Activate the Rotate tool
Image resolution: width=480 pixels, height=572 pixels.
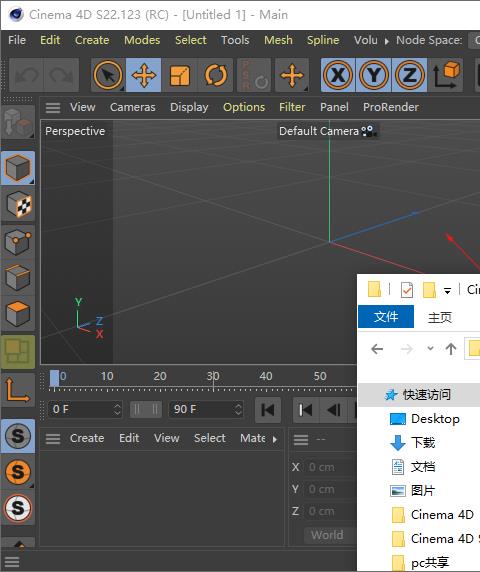point(216,76)
